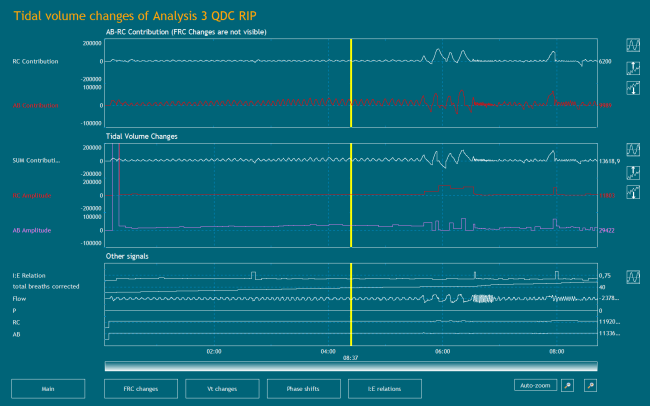Select the I:E Relation signal label
This screenshot has width=650, height=406.
coord(29,275)
